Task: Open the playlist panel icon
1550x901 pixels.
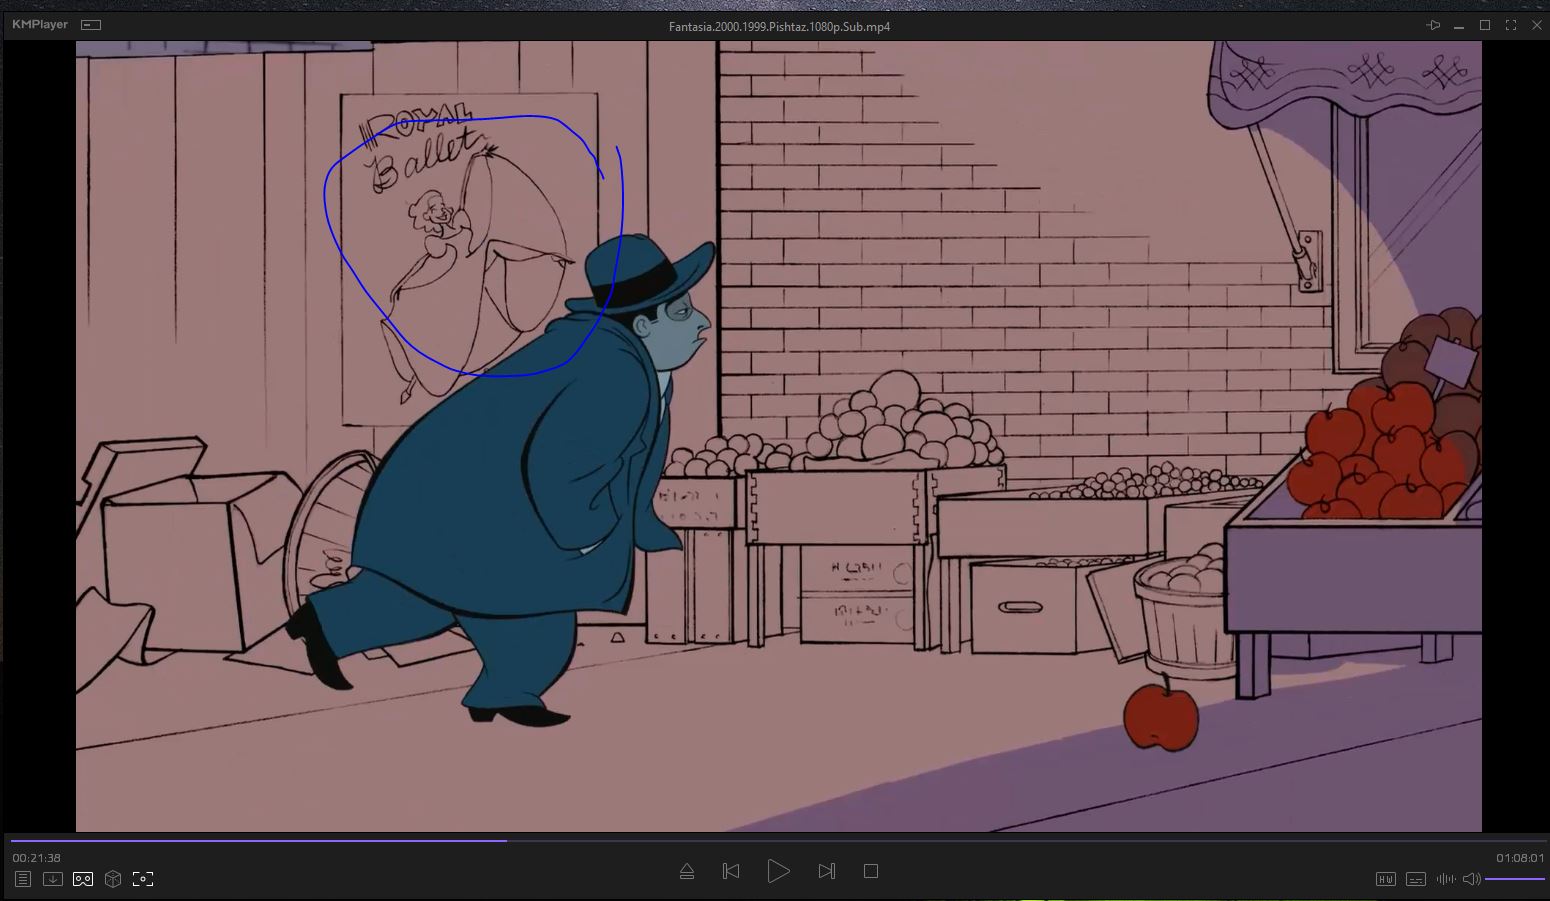Action: (23, 879)
